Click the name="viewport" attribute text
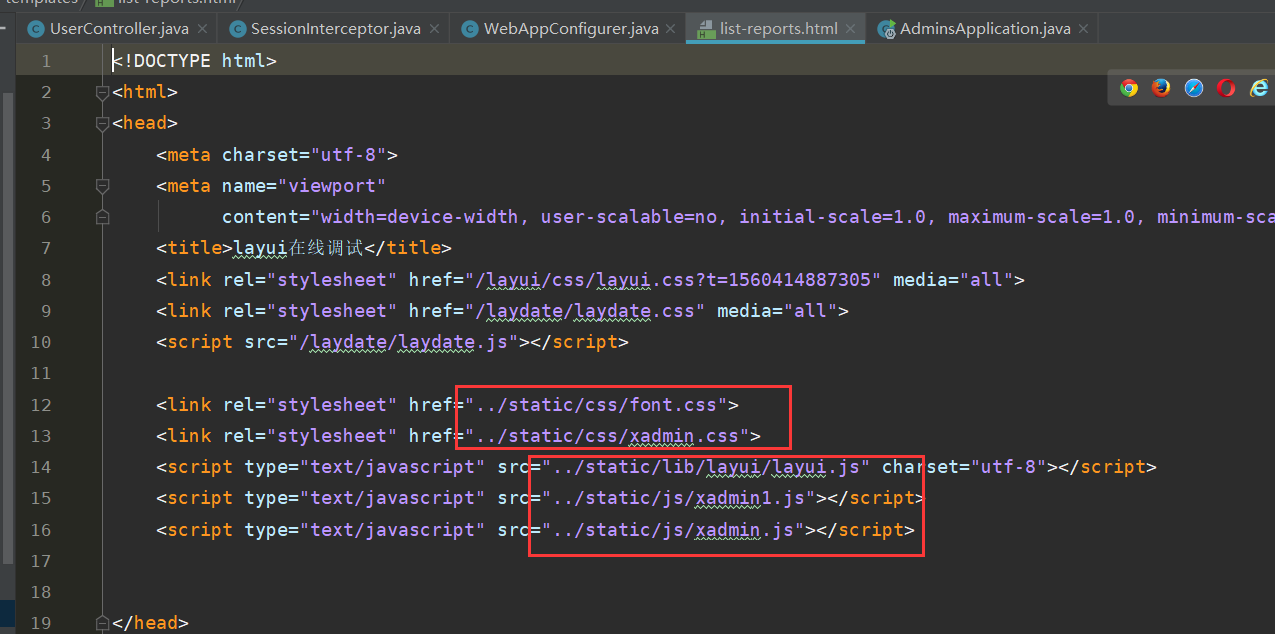This screenshot has width=1275, height=634. tap(304, 186)
